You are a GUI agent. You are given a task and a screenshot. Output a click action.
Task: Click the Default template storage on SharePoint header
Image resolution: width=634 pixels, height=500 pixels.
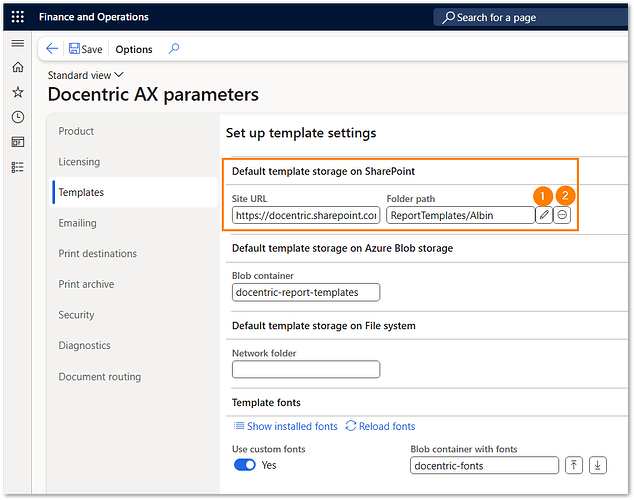coord(323,171)
